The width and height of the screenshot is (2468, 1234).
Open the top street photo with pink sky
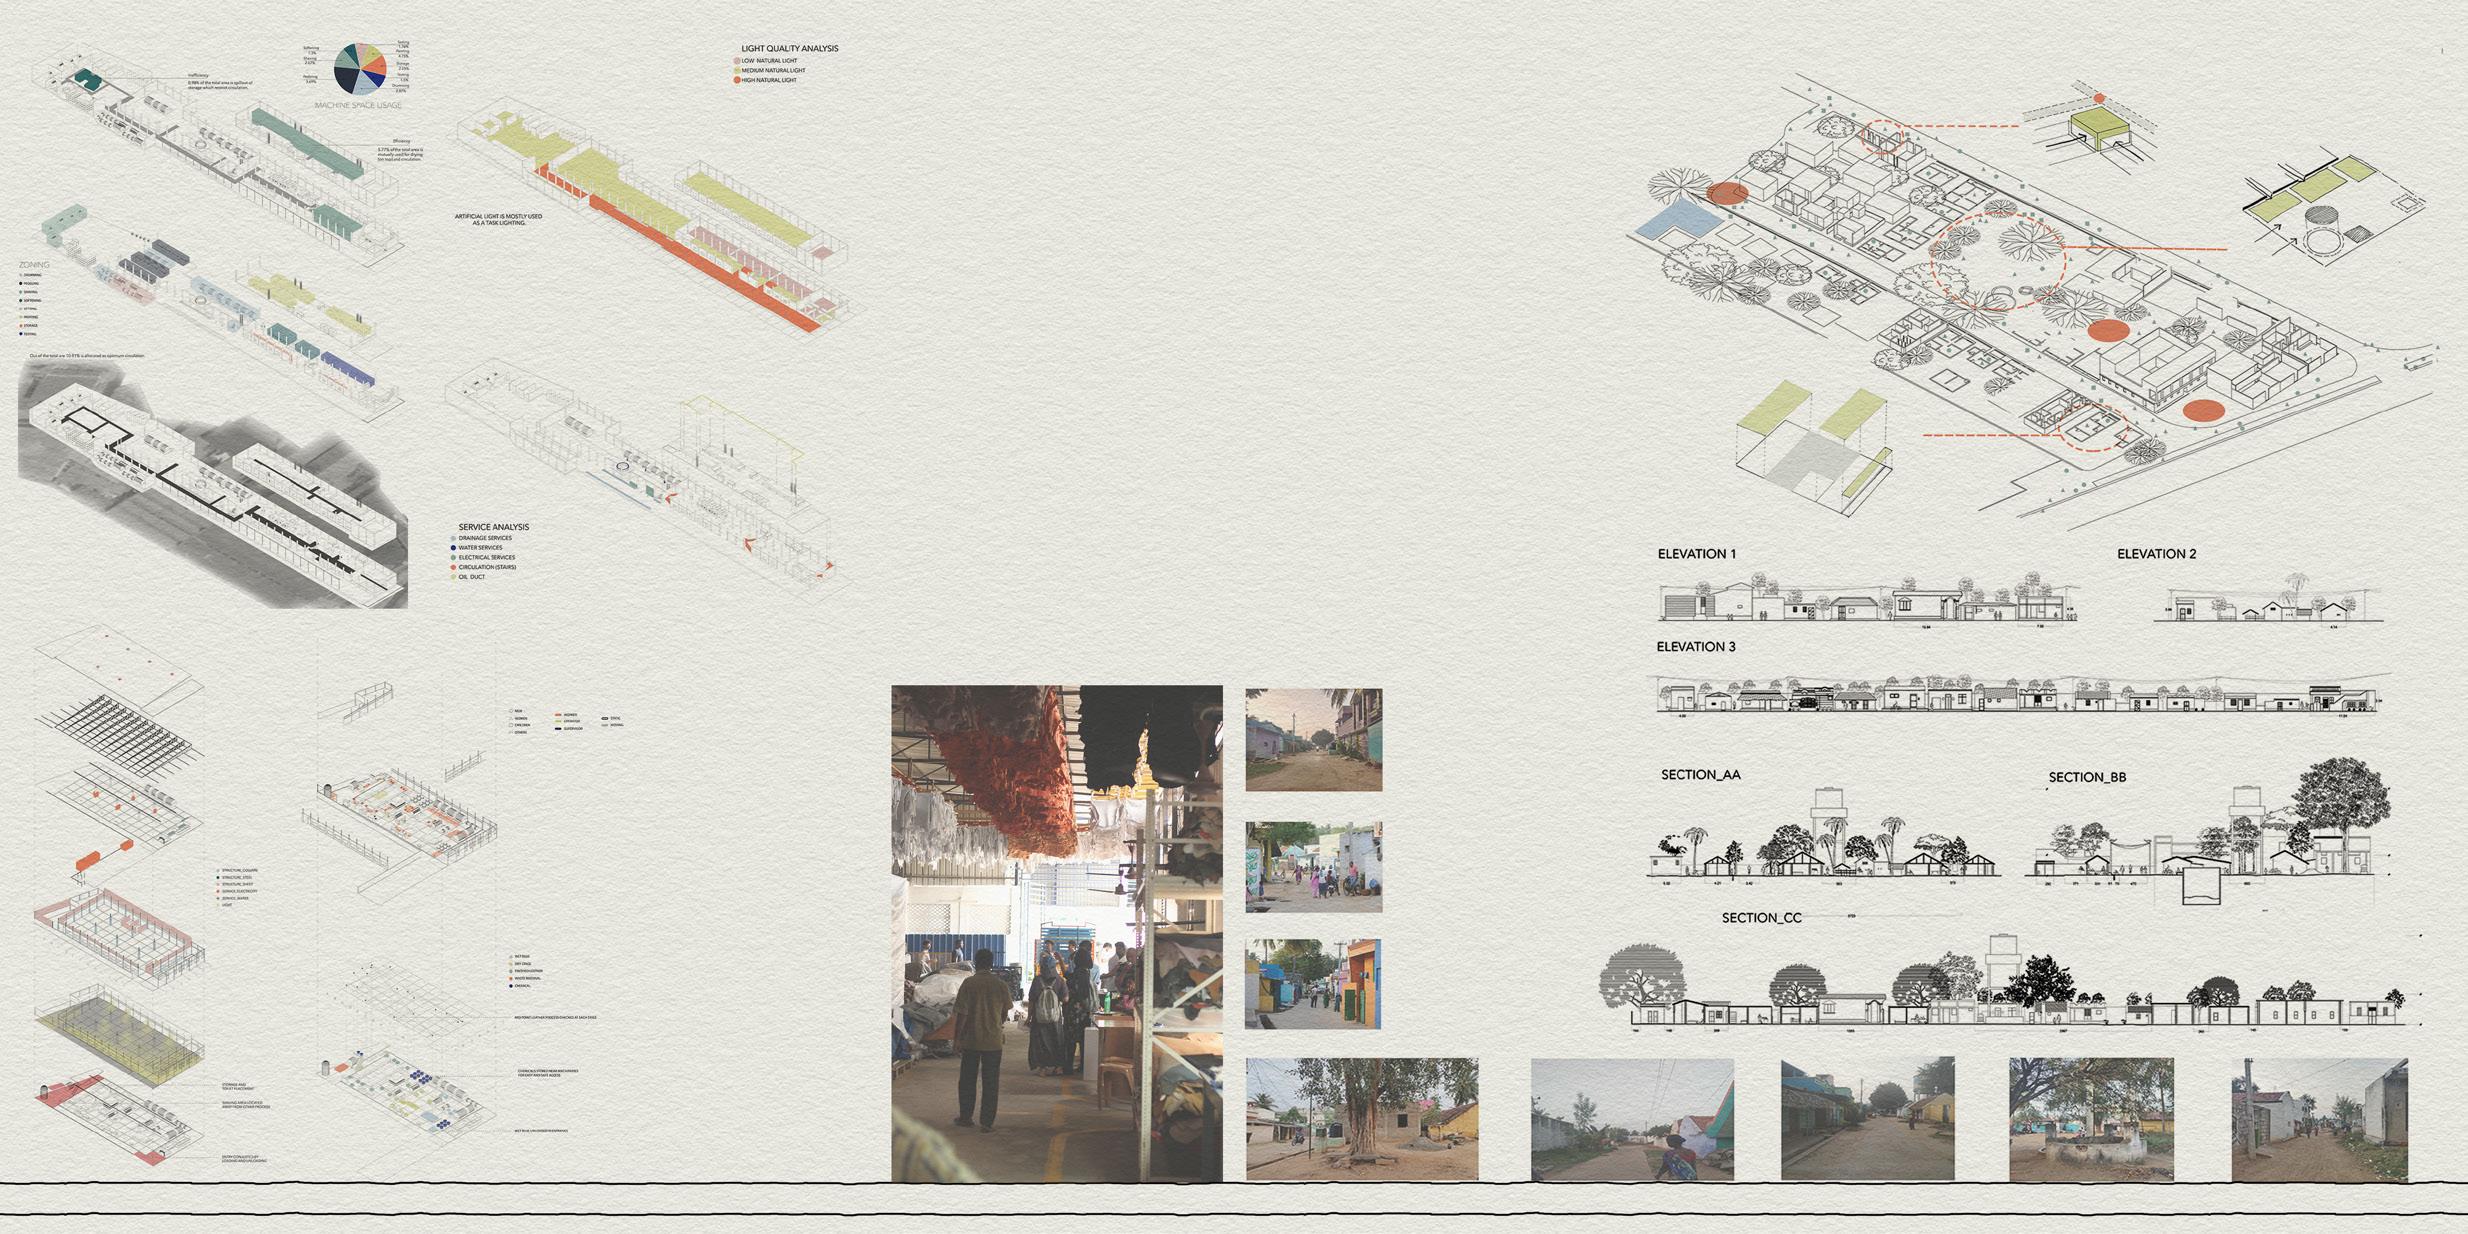point(1313,739)
